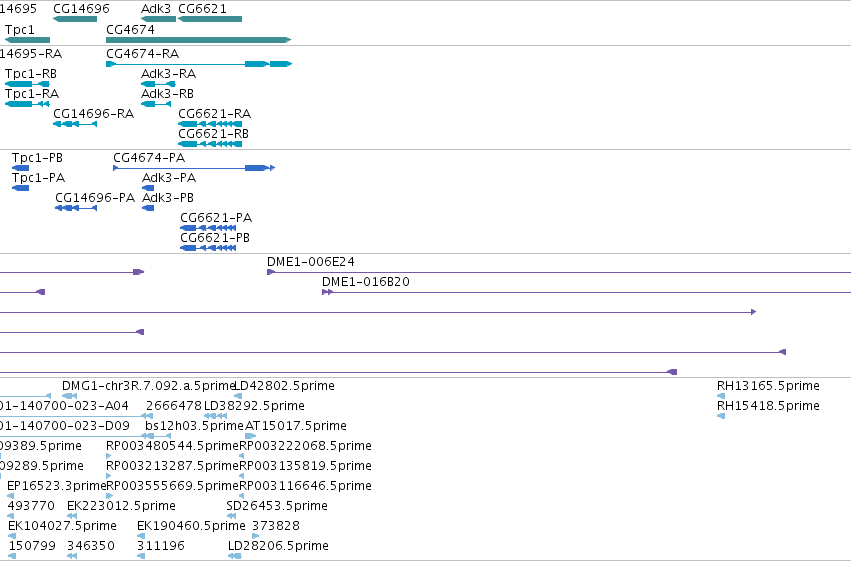Select the EK104027.5prime EST label

[62, 526]
